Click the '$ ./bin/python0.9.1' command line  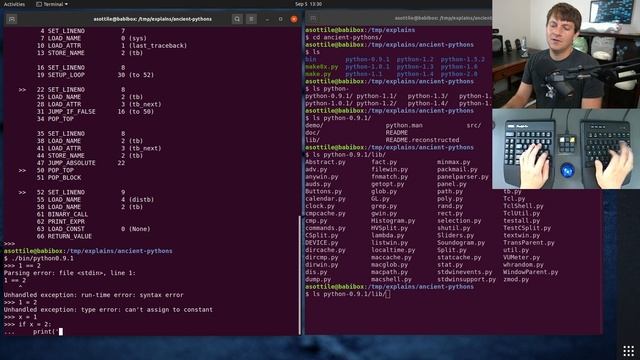coord(39,258)
